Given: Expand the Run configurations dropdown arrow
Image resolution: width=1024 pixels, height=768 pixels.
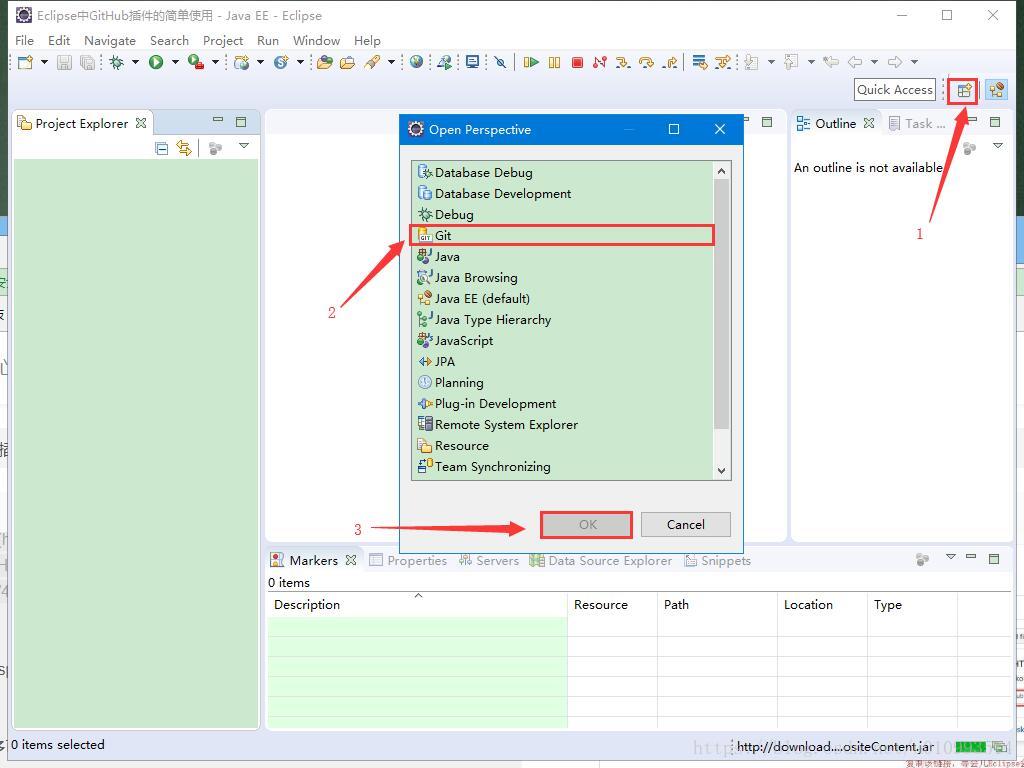Looking at the screenshot, I should (x=175, y=62).
